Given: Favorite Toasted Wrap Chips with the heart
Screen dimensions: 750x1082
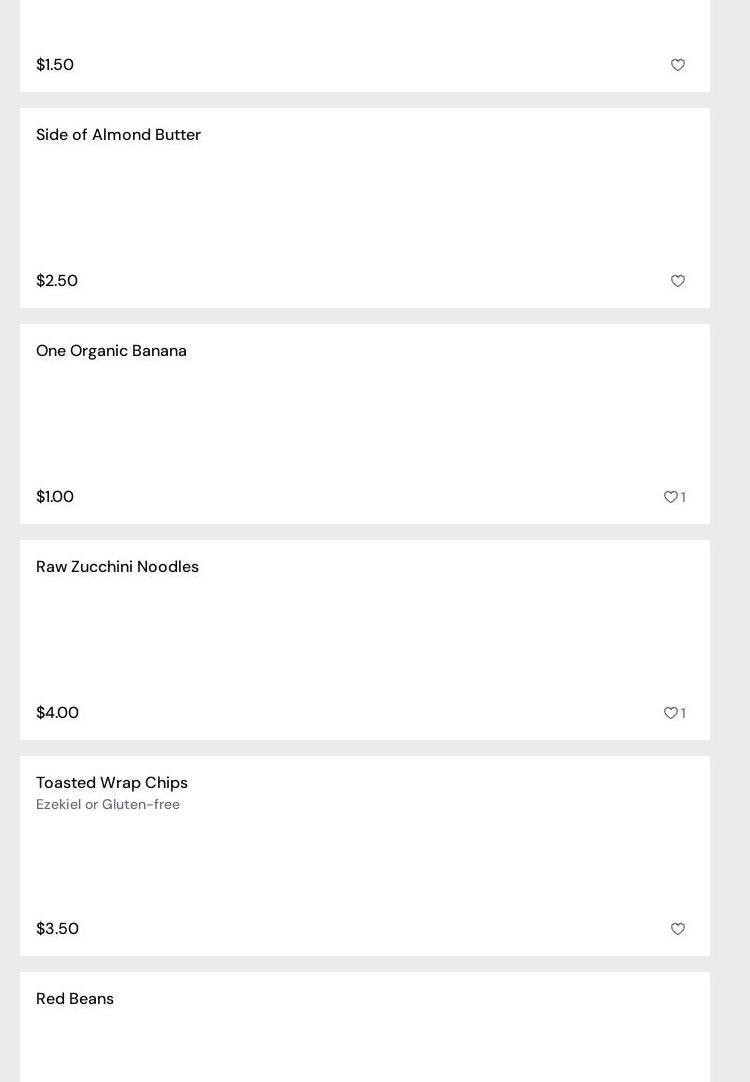Looking at the screenshot, I should 678,929.
